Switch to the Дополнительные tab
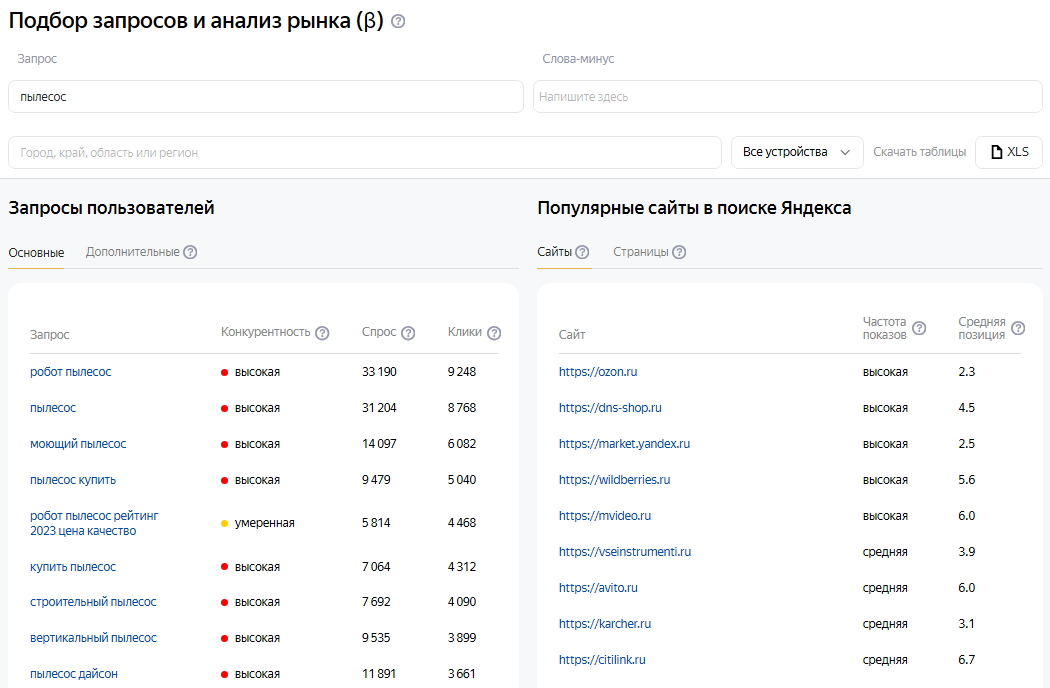This screenshot has height=688, width=1050. click(x=132, y=252)
